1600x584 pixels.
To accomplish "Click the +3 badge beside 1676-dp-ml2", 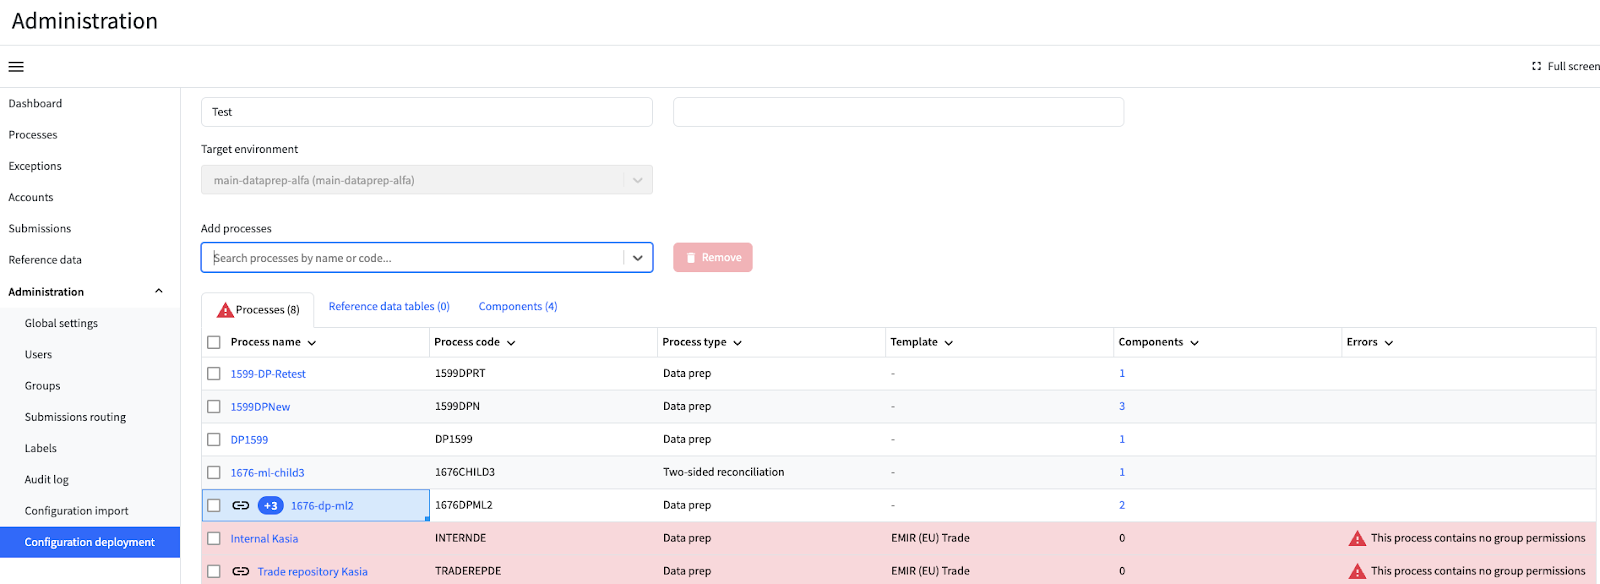I will (x=271, y=506).
